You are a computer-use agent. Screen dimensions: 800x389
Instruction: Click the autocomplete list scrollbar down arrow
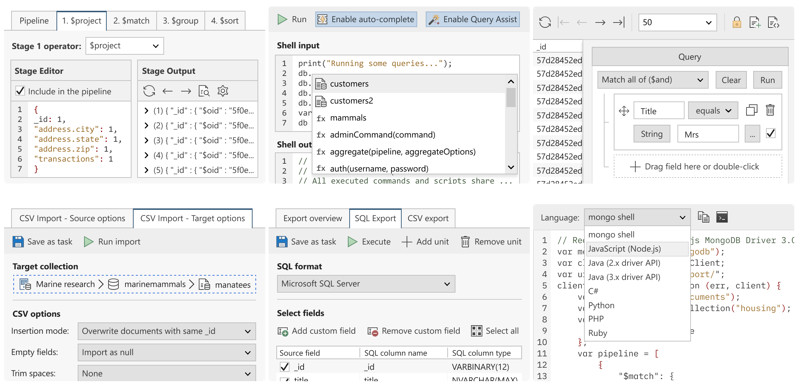511,167
